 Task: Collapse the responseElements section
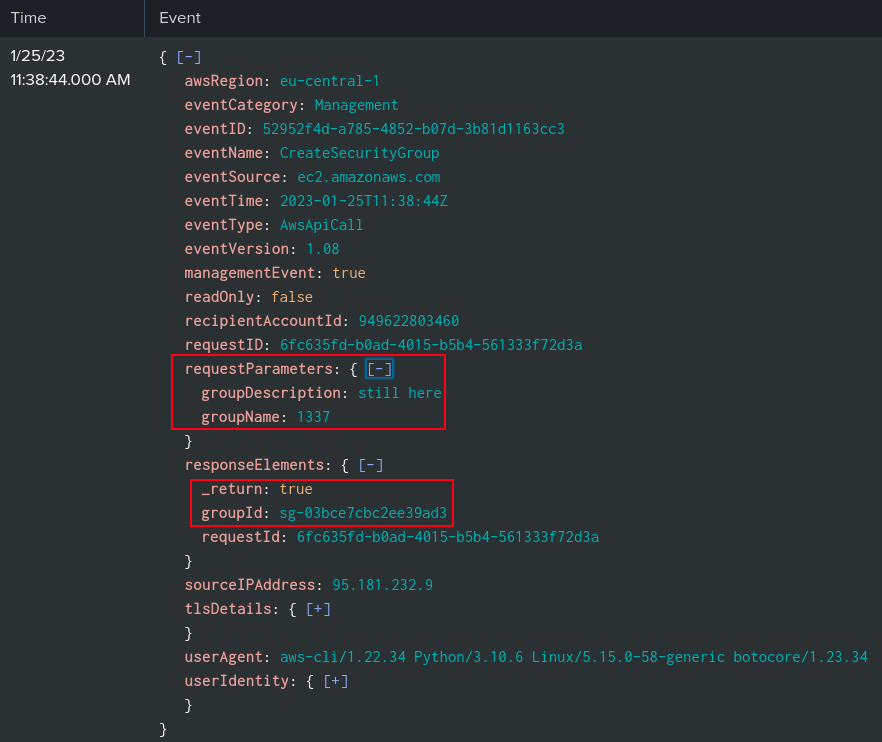tap(371, 465)
